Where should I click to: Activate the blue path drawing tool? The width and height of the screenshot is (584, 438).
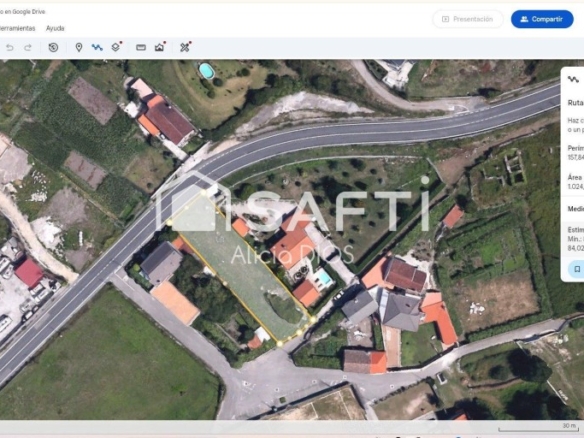(x=97, y=47)
